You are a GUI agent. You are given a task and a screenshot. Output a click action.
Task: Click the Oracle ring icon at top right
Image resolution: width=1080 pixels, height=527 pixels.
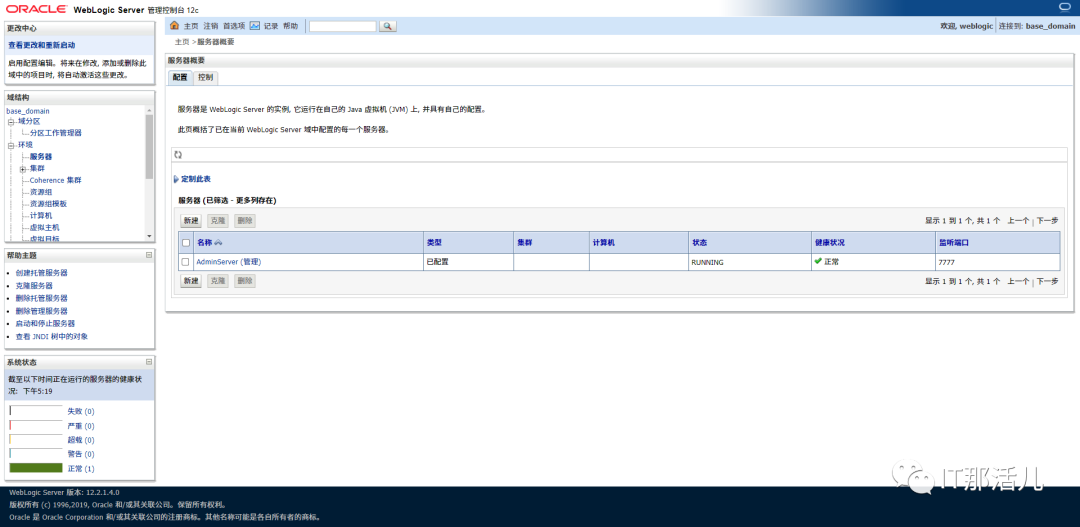1066,7
